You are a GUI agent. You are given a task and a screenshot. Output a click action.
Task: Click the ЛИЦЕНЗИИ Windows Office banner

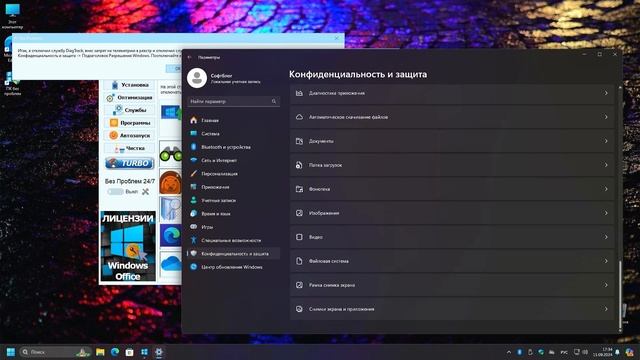[128, 246]
